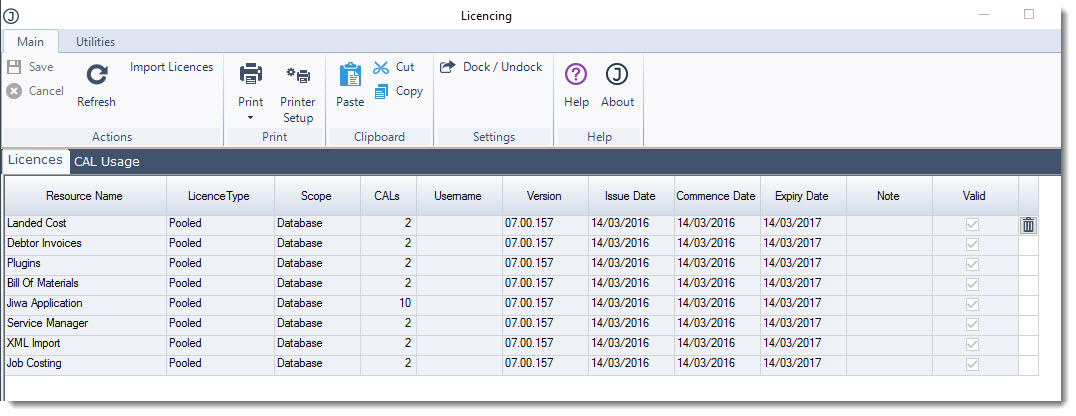Click Note cell in Debtor Invoices row

[x=889, y=244]
